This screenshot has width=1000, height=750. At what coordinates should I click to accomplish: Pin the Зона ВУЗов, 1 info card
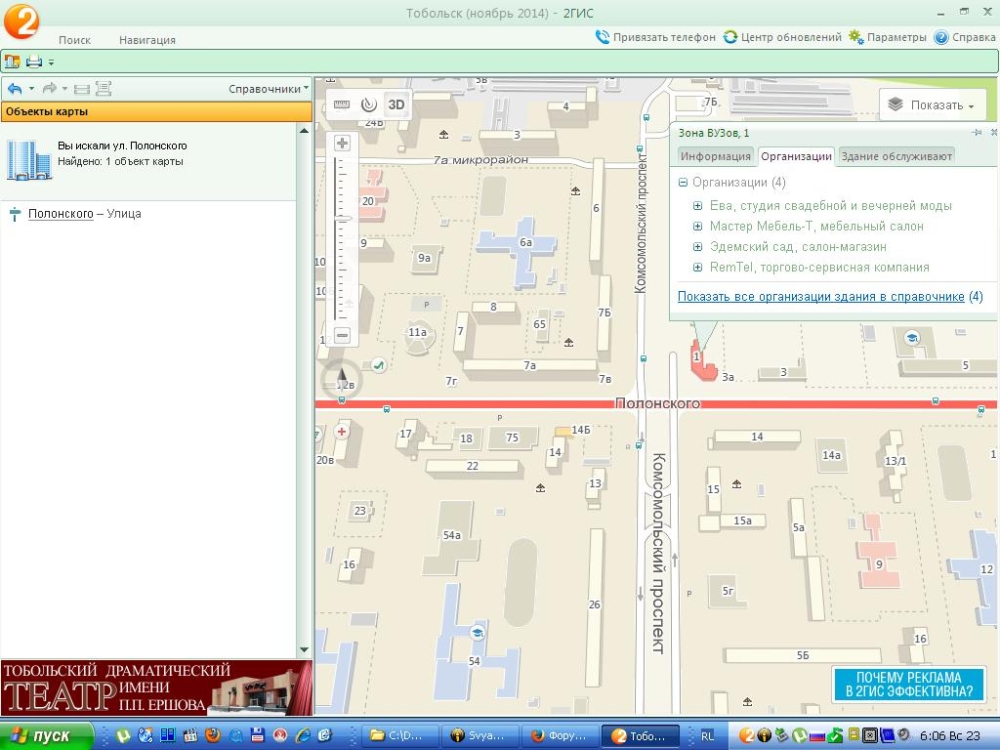(976, 133)
